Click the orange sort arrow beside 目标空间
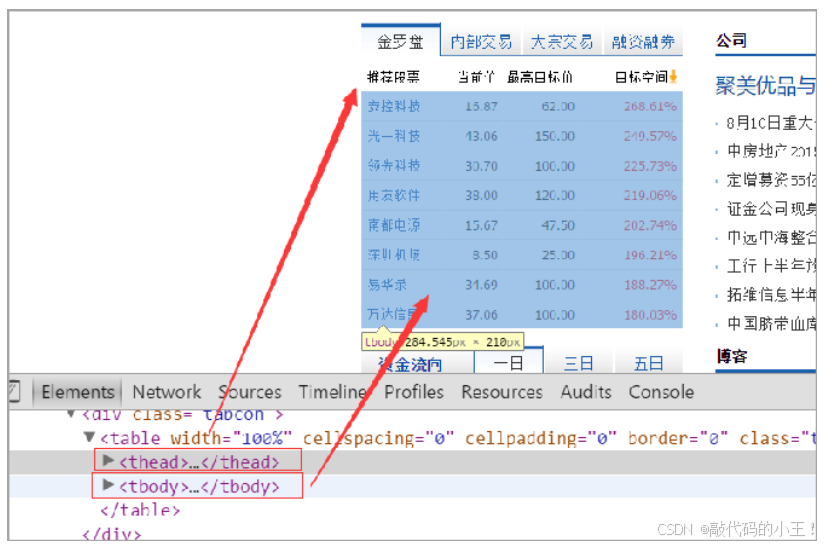833x545 pixels. 673,76
